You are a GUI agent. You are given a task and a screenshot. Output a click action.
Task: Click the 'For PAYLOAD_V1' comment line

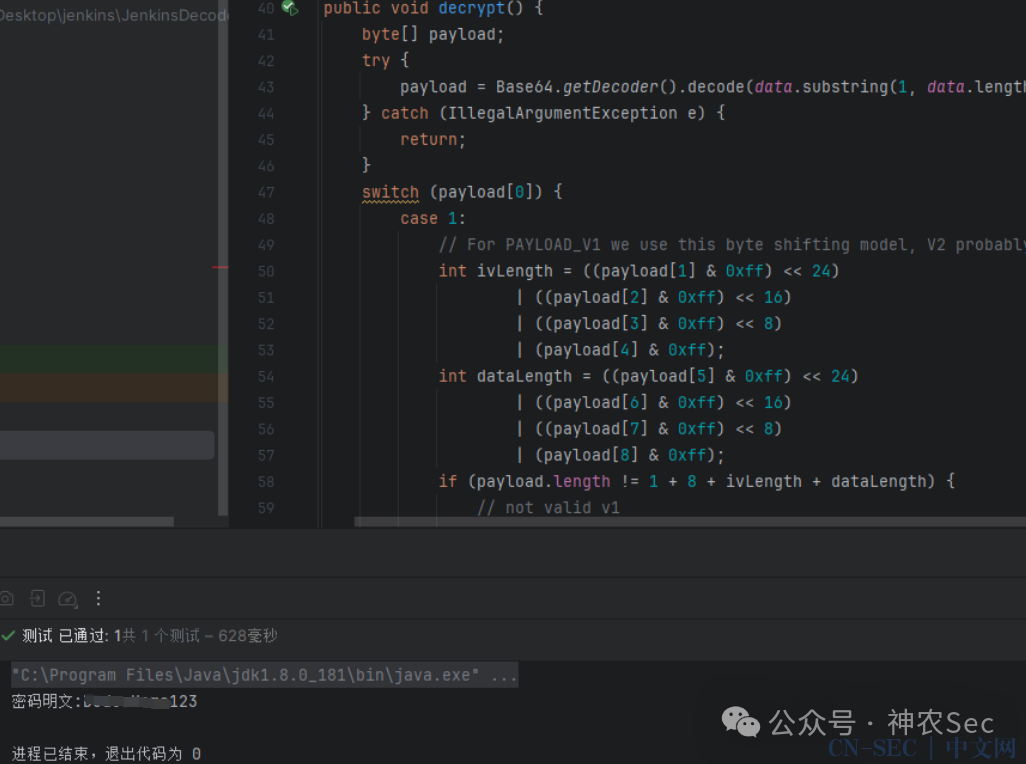coord(732,245)
